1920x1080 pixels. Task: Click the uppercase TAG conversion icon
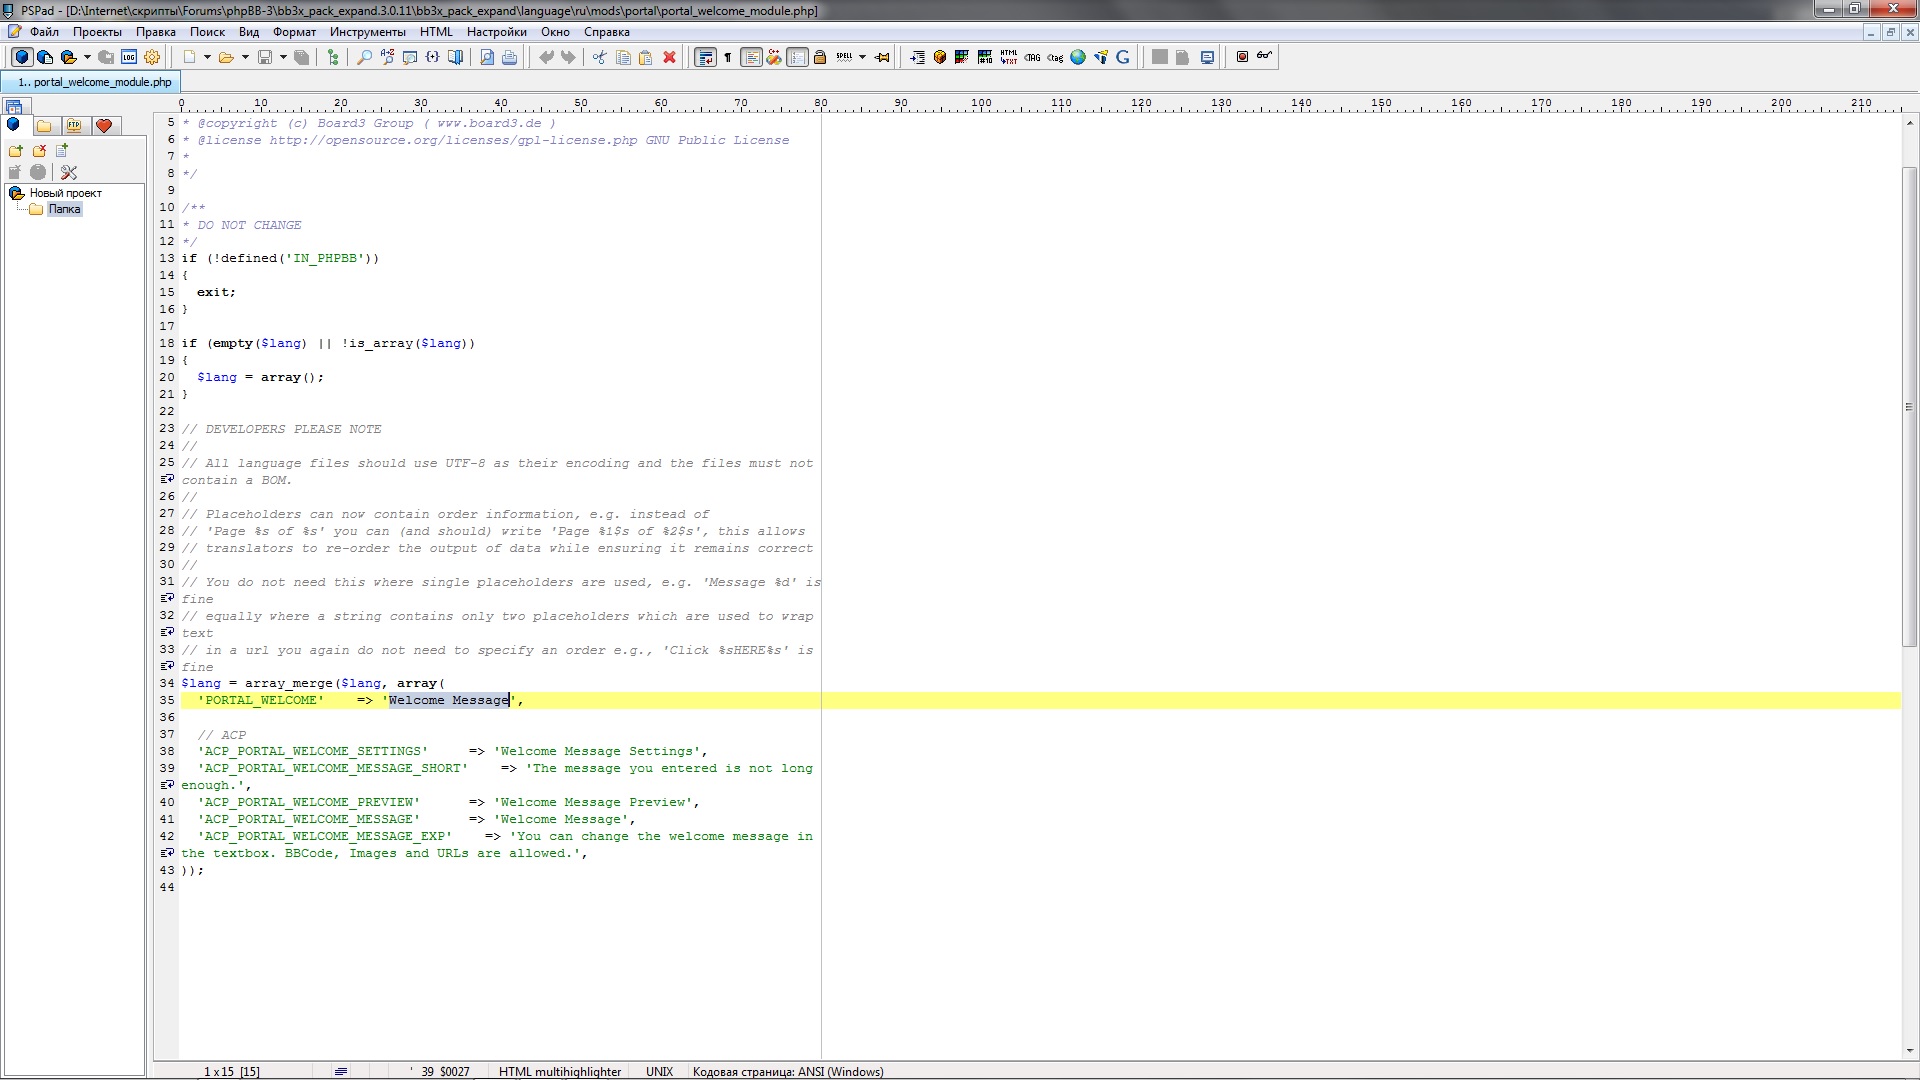(x=1032, y=57)
